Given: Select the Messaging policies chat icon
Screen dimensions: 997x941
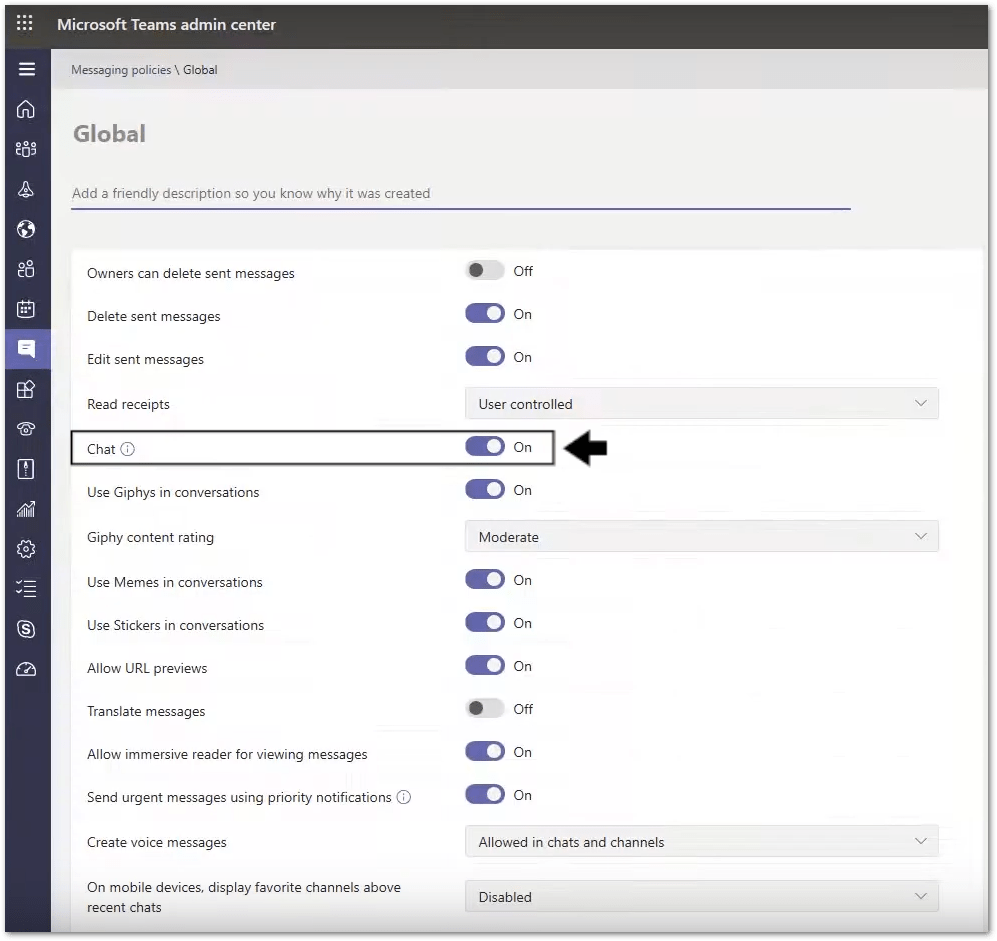Looking at the screenshot, I should [x=26, y=349].
